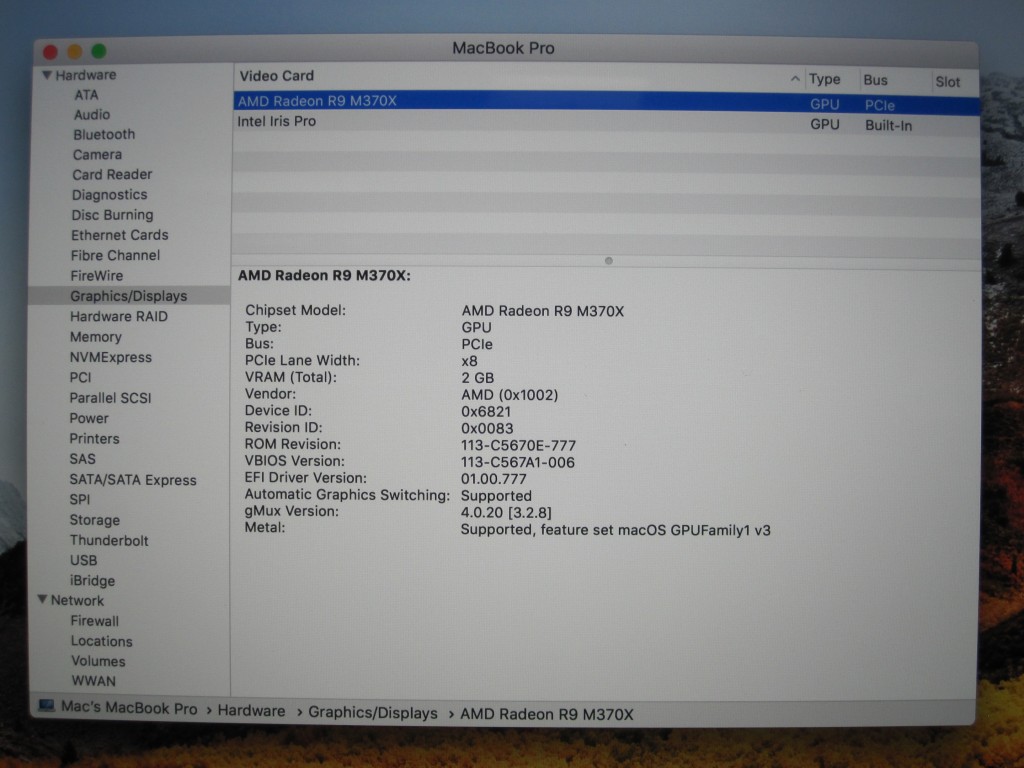Click the sort arrow in Video Card header
The height and width of the screenshot is (768, 1024).
(795, 79)
